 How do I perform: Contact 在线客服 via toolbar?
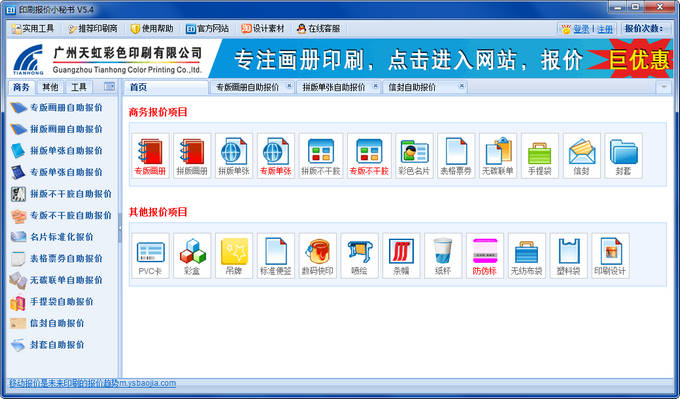point(319,29)
